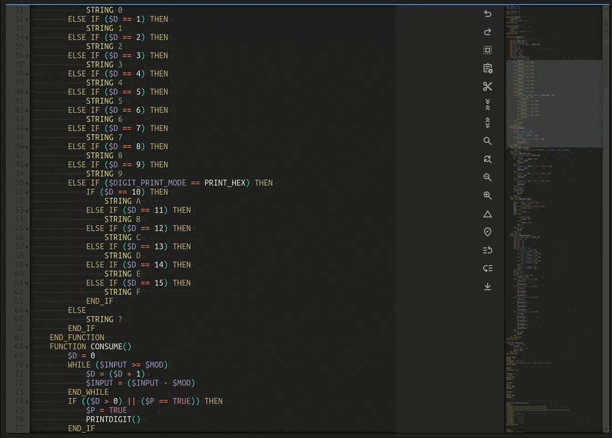Click 'STRING F' on line 62

[122, 292]
